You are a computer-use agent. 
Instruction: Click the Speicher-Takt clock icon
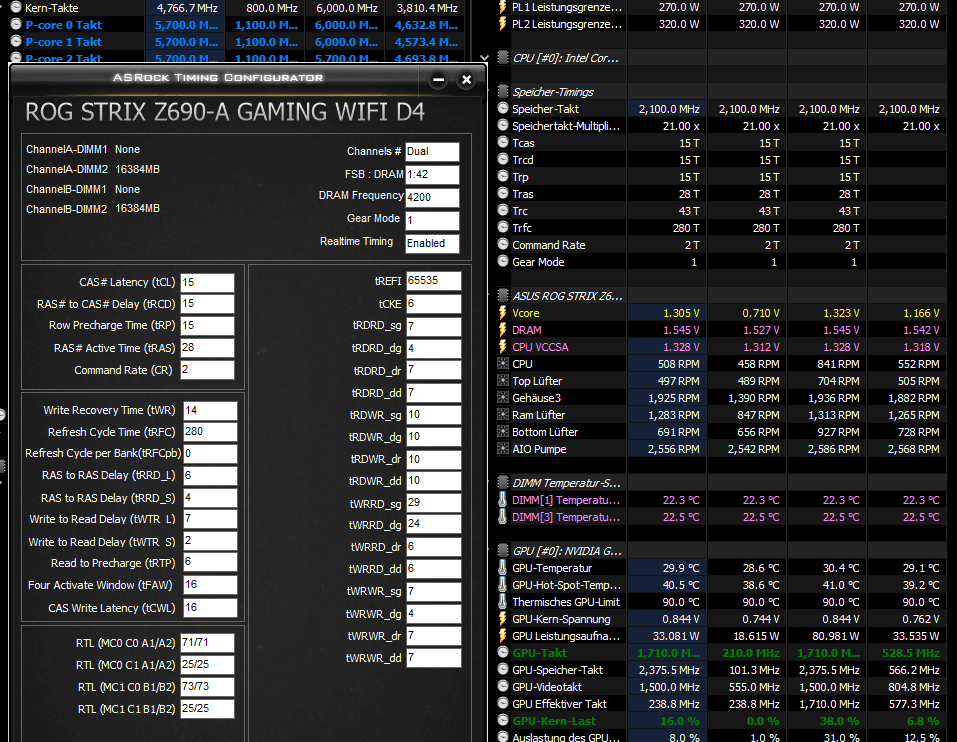[503, 109]
